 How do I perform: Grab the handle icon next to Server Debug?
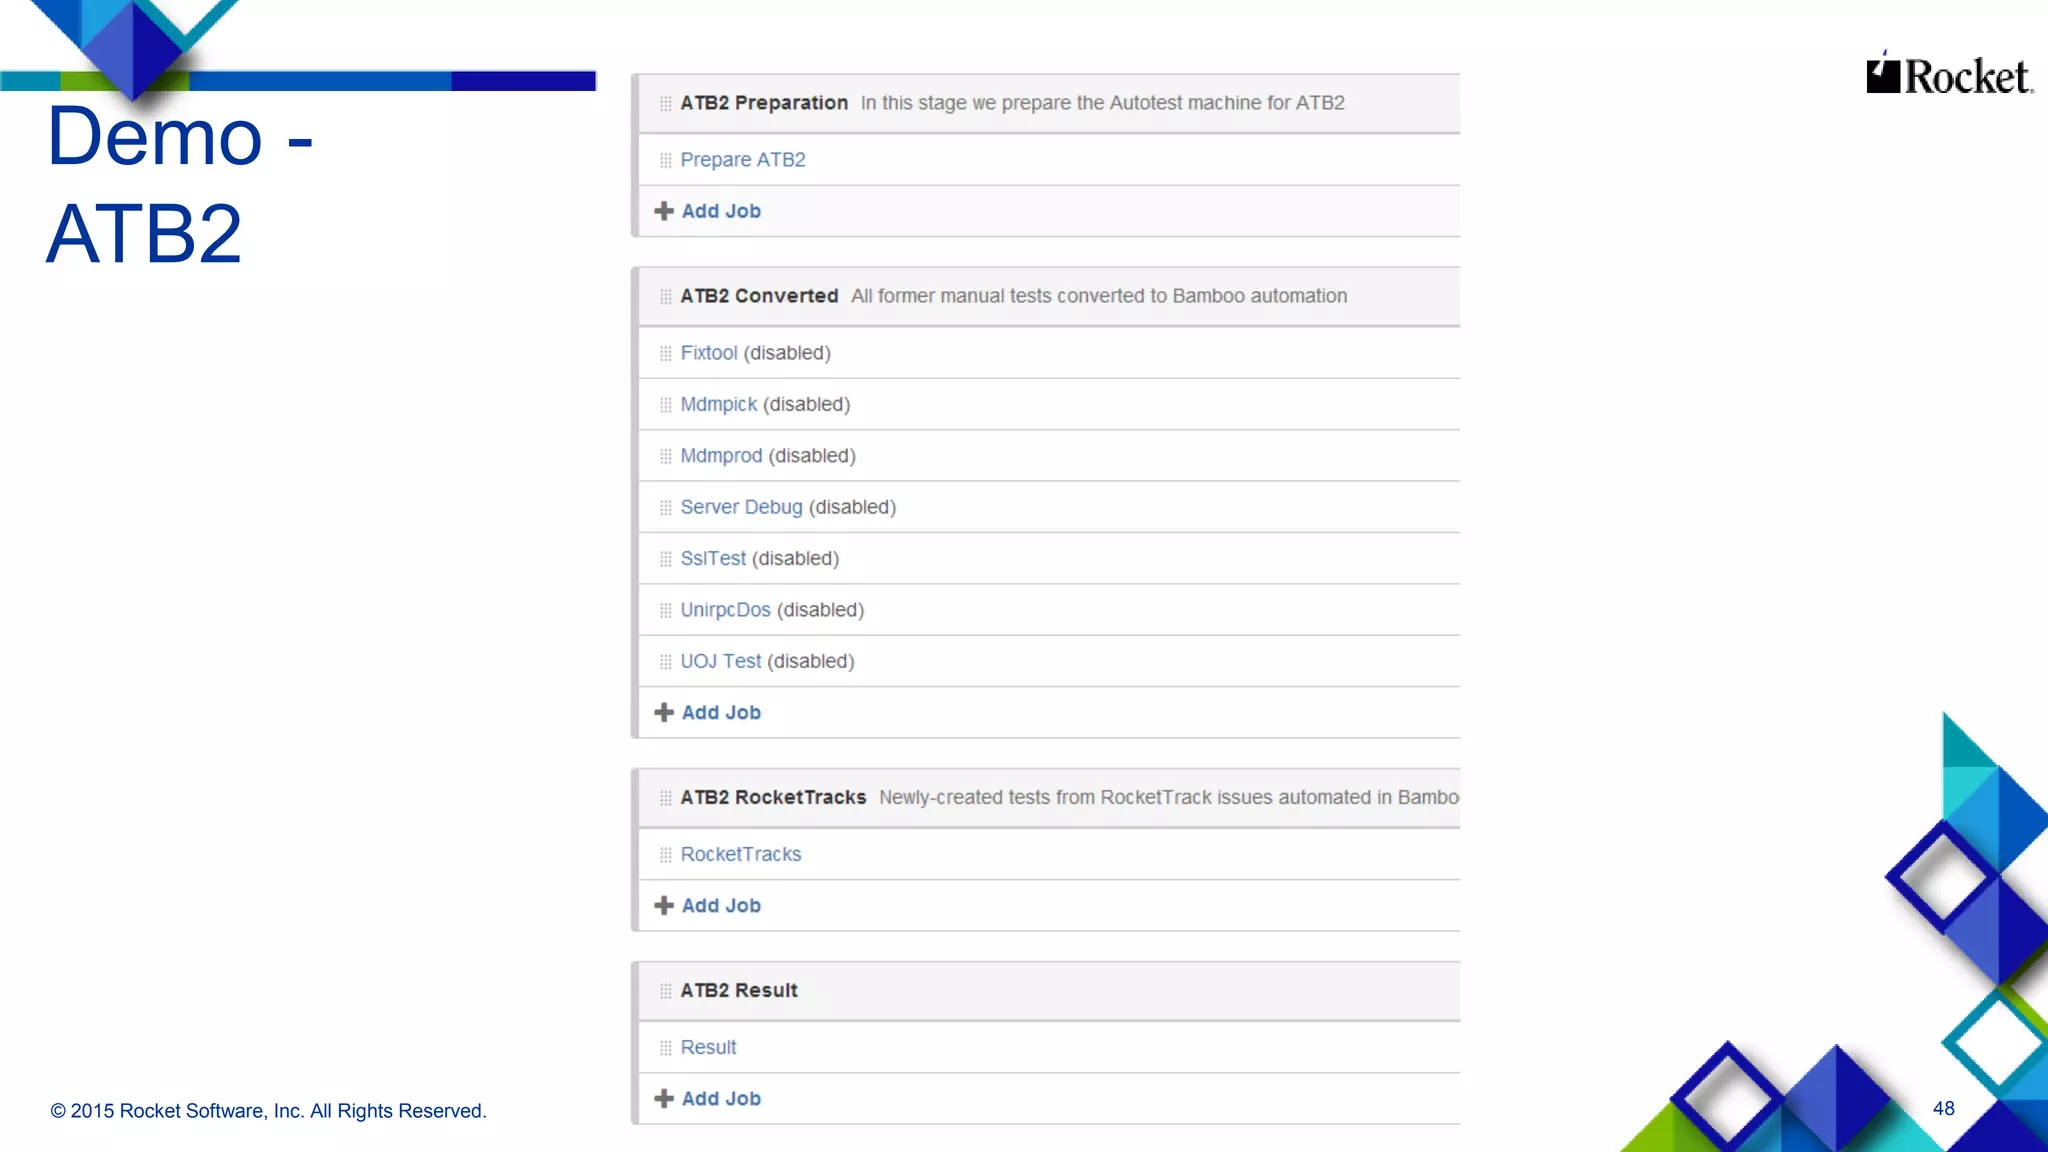click(665, 507)
